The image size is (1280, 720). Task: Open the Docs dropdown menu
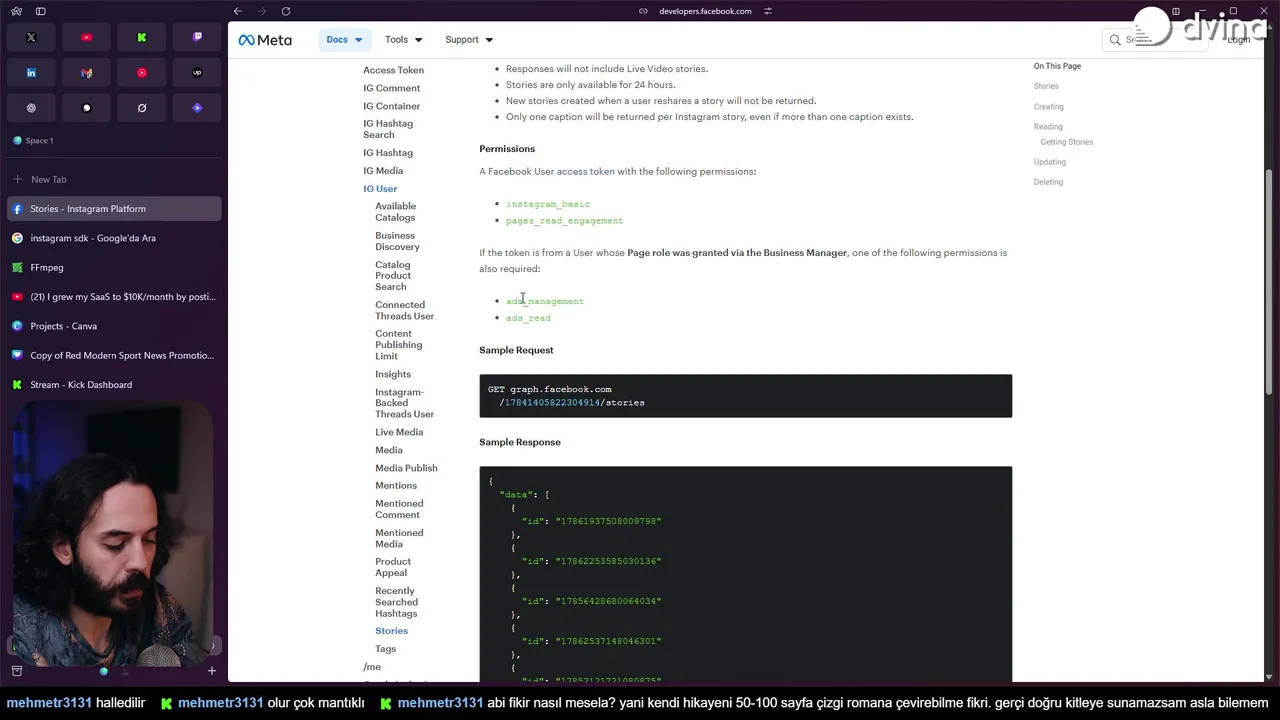[344, 40]
